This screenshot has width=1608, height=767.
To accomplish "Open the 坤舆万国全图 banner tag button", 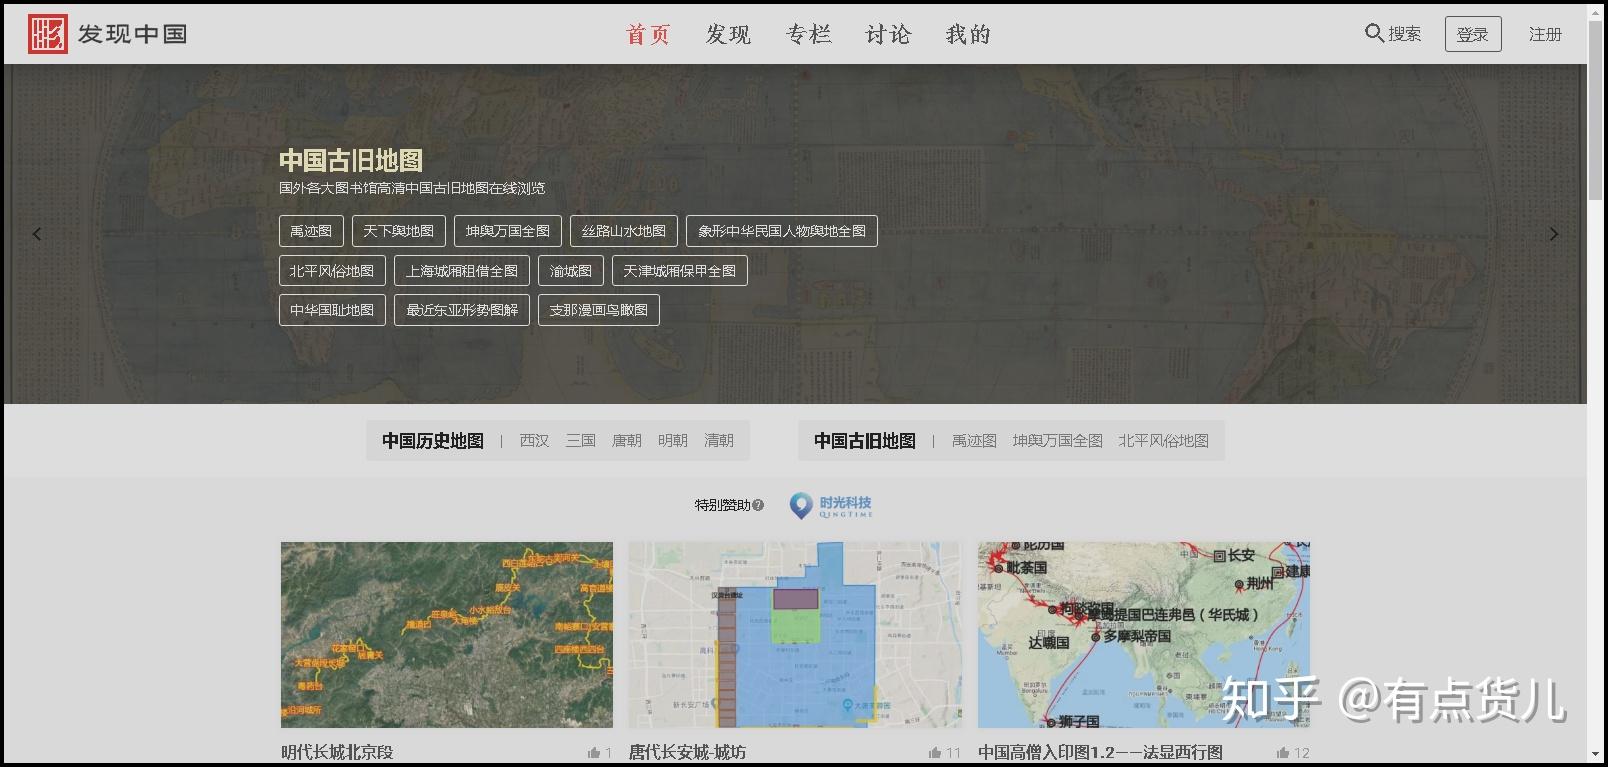I will (x=508, y=231).
